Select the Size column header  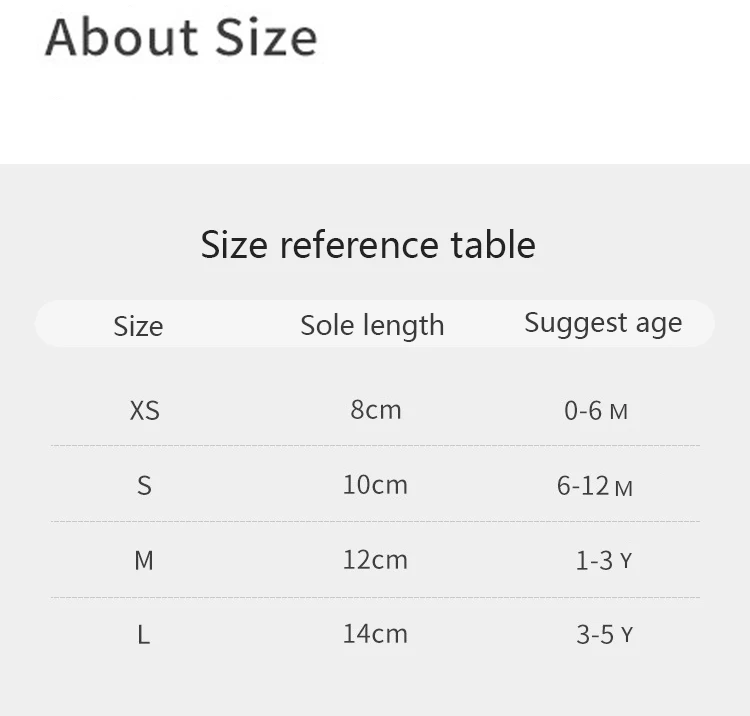138,326
